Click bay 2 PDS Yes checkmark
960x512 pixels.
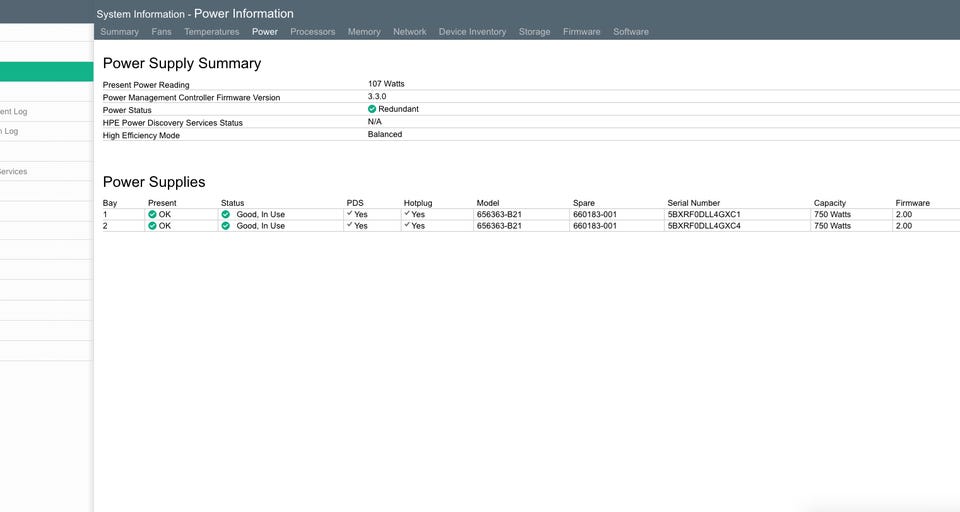[x=350, y=225]
